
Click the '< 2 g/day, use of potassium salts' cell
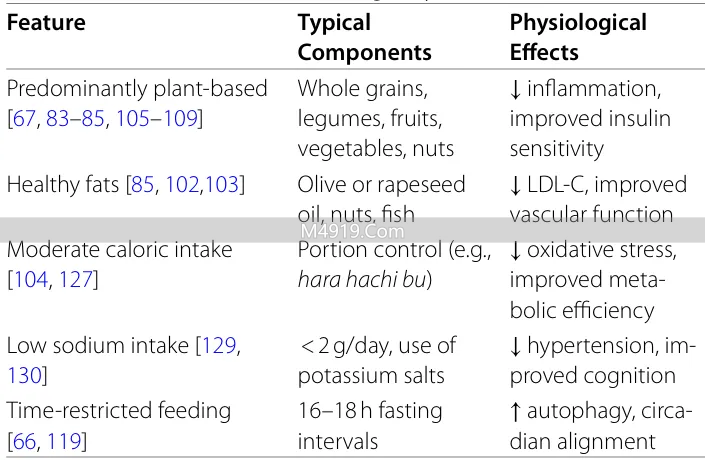[376, 361]
